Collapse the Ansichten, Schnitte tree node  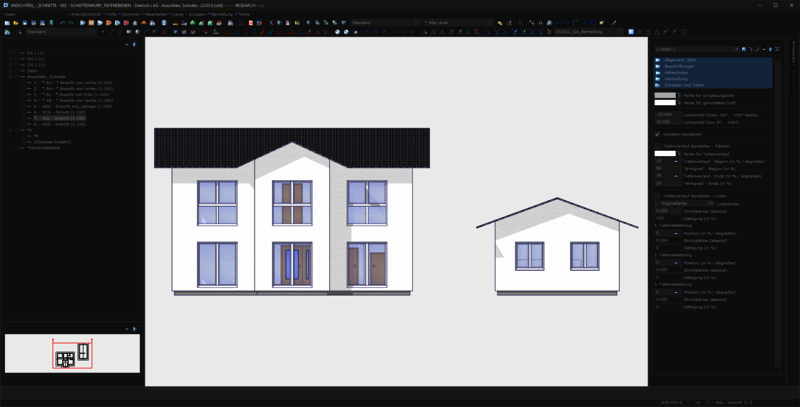tap(11, 78)
